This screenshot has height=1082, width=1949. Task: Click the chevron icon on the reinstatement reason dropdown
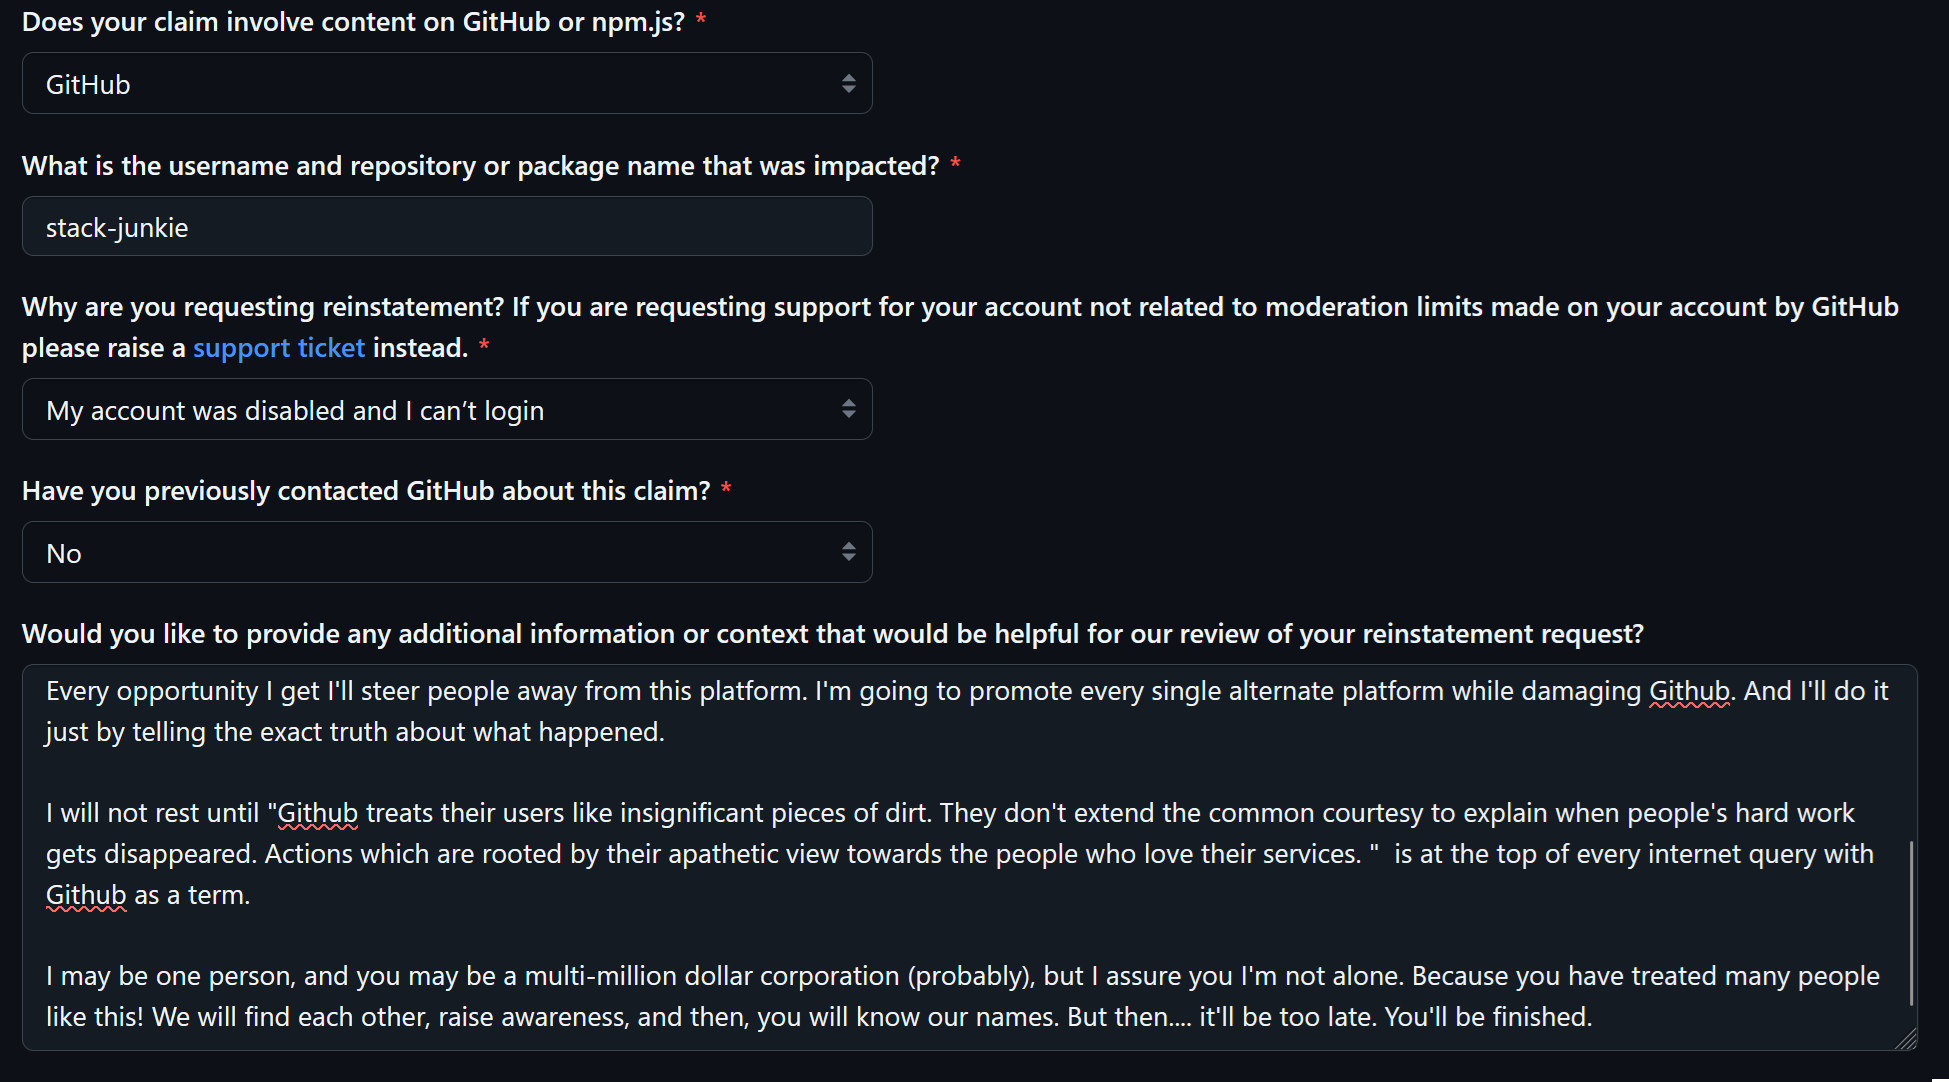849,408
